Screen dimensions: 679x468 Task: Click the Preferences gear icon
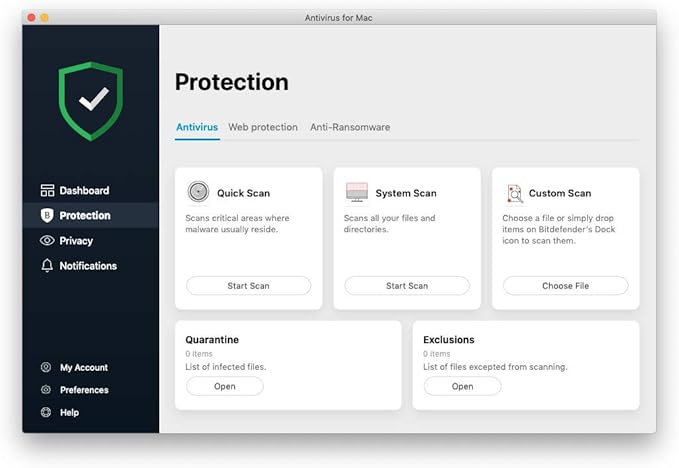tap(46, 390)
